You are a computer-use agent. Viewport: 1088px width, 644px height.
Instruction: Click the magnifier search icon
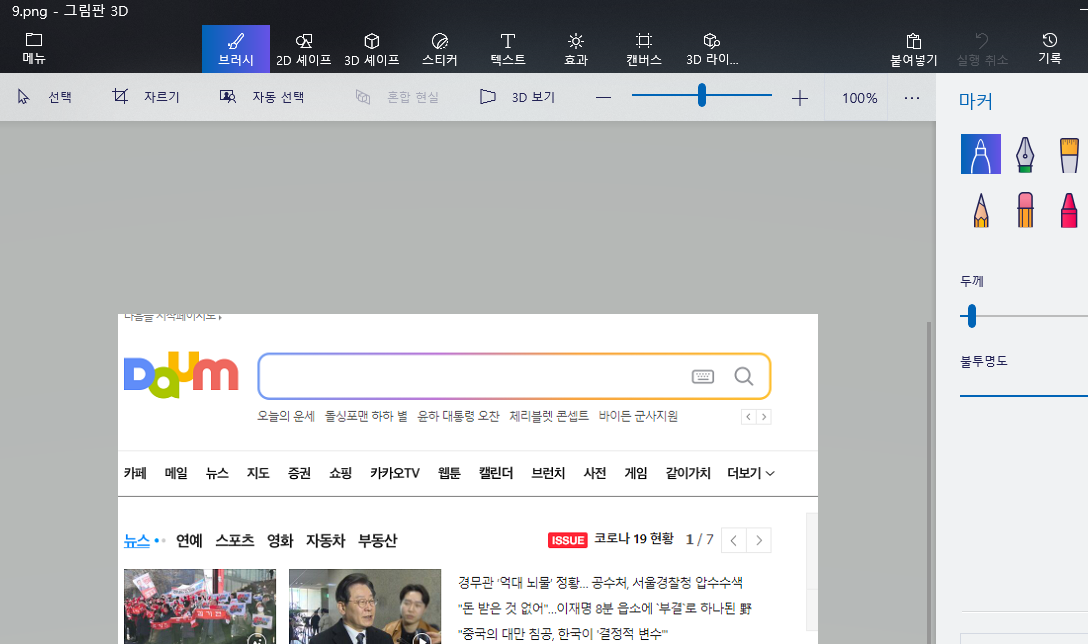coord(744,376)
